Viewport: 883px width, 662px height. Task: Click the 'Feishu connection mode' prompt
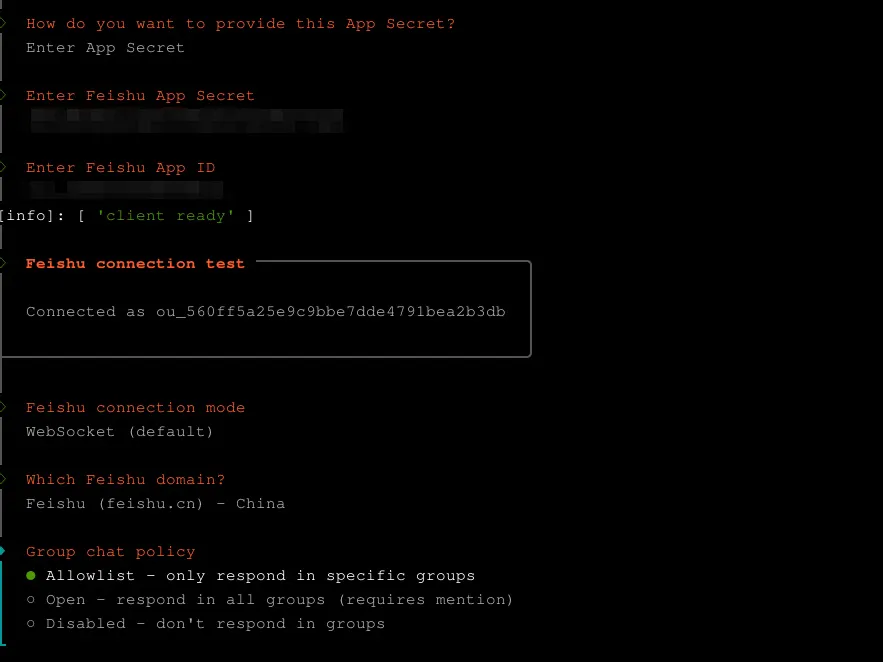(x=135, y=408)
